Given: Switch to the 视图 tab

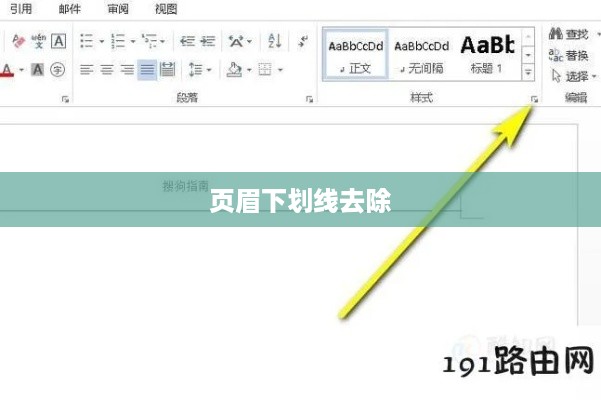Looking at the screenshot, I should [166, 8].
